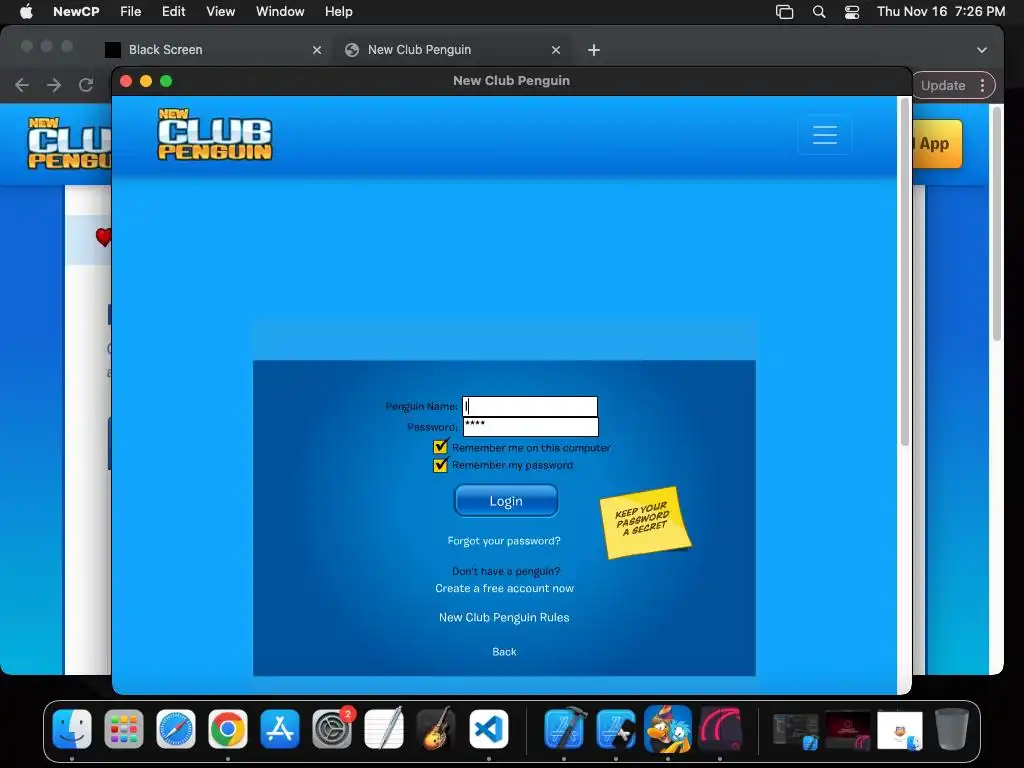This screenshot has width=1024, height=768.
Task: Click the Club Penguin logo in background browser
Action: click(x=69, y=143)
